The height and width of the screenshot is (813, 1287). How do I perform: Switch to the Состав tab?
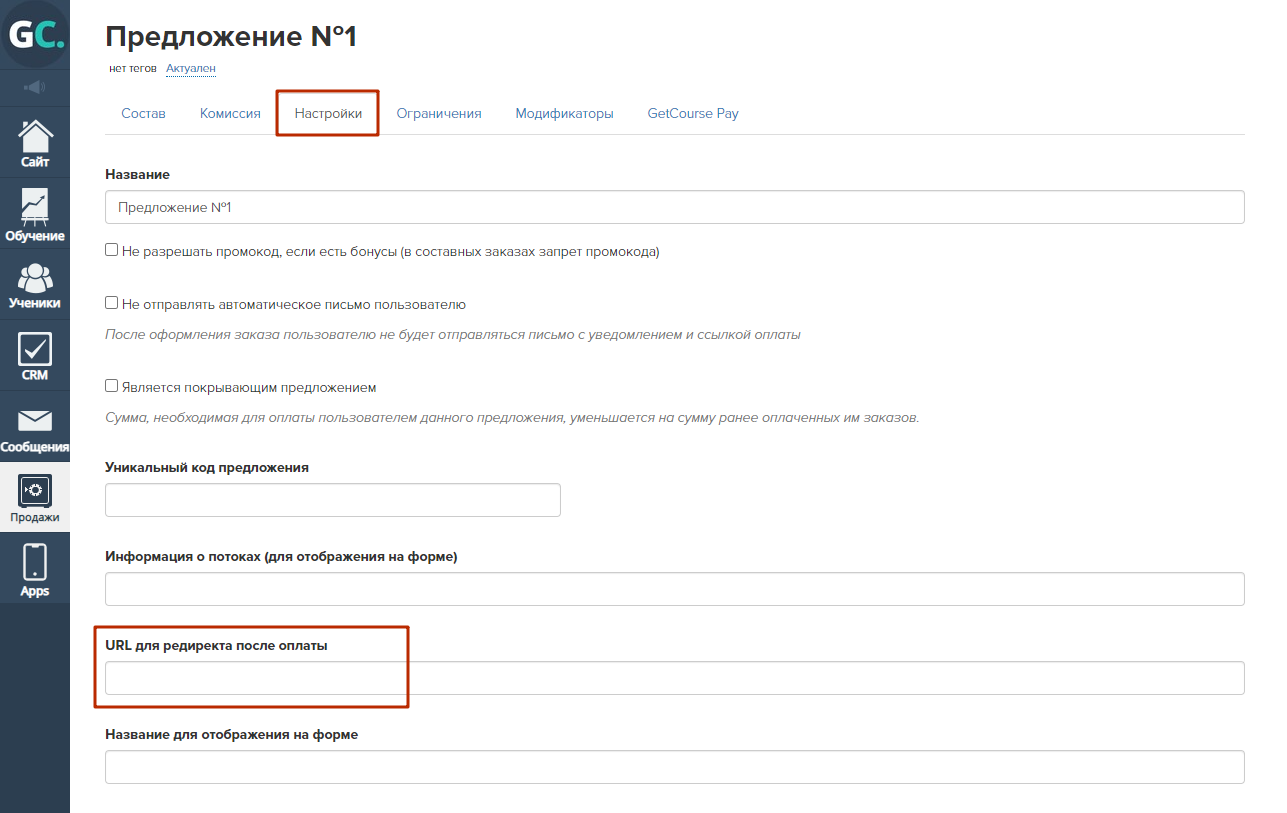(x=143, y=114)
